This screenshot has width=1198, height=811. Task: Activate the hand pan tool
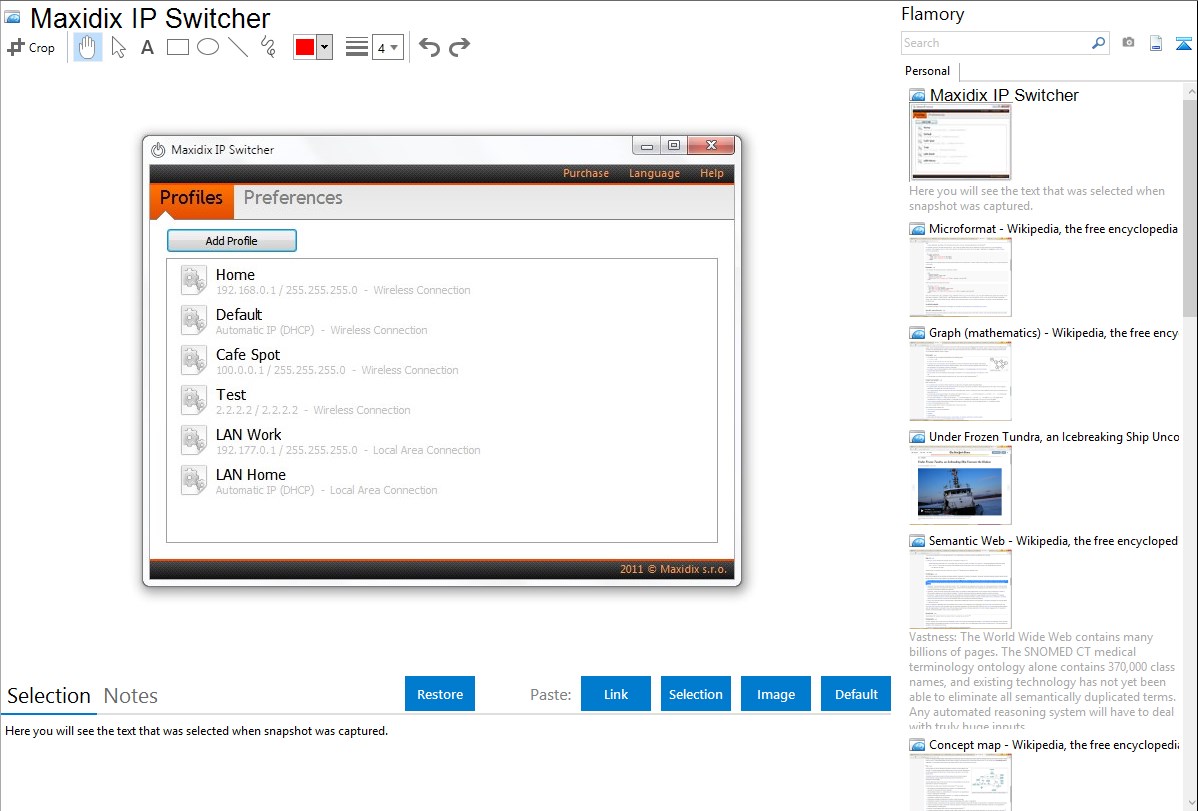[x=88, y=47]
